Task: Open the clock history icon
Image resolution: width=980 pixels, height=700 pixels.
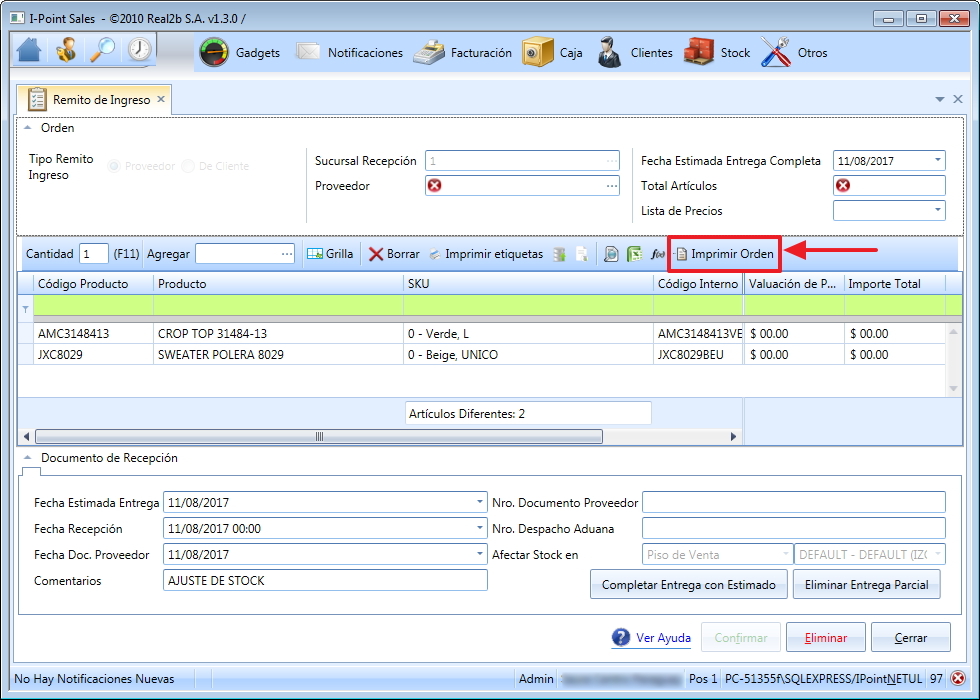Action: click(x=139, y=50)
